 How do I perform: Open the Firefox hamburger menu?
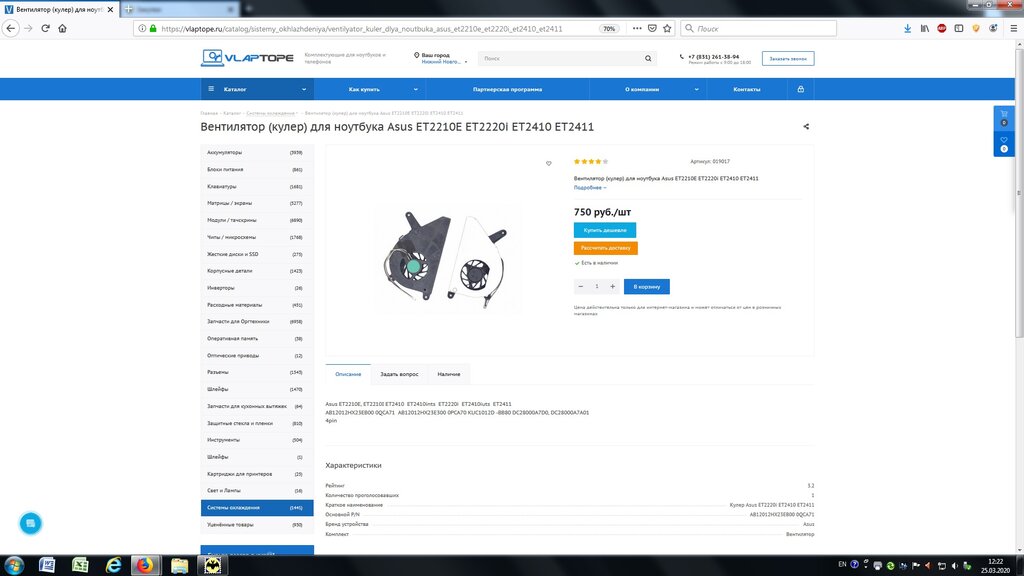pos(1013,29)
